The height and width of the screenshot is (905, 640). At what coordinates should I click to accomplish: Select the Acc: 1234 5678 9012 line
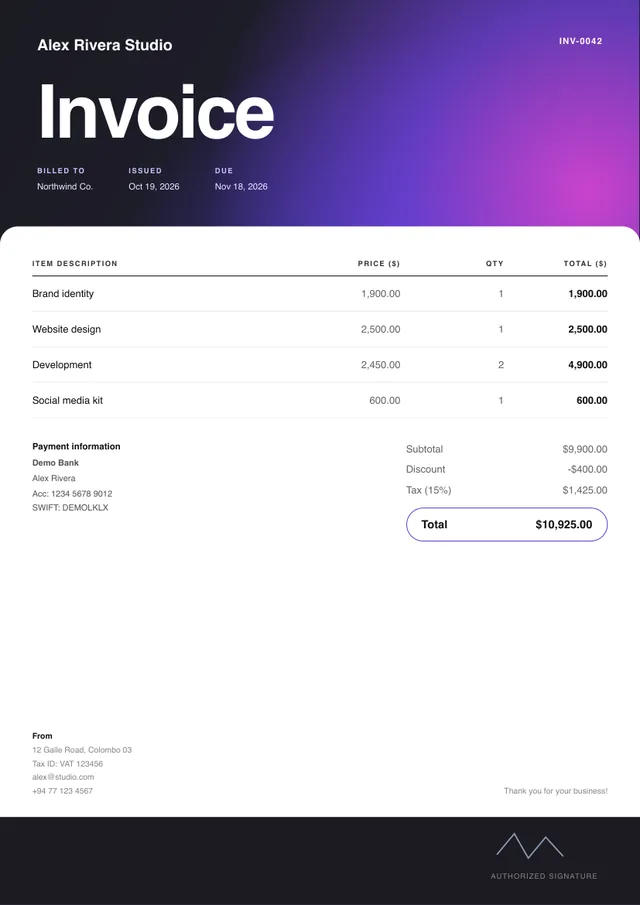[72, 494]
